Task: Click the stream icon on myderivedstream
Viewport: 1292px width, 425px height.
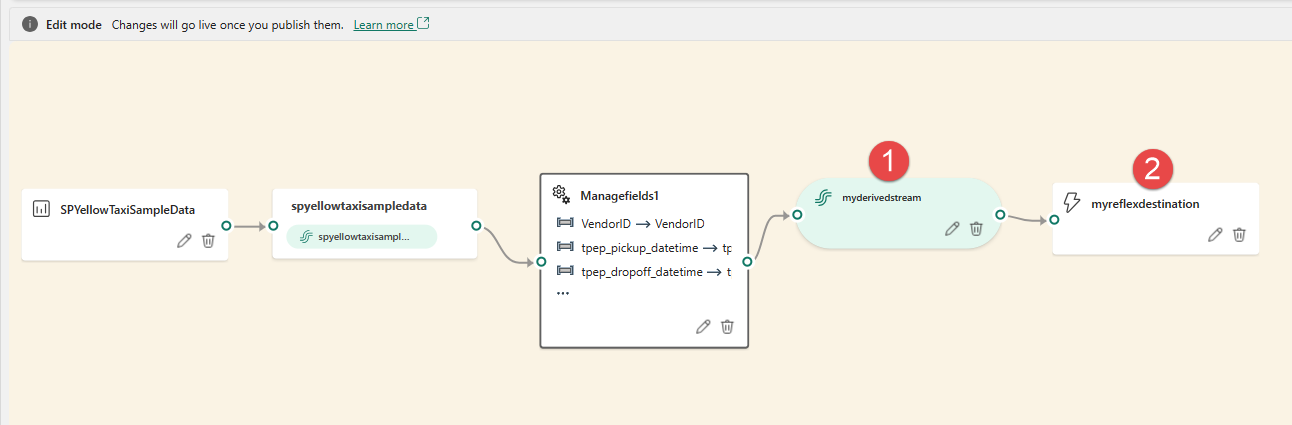Action: point(823,198)
